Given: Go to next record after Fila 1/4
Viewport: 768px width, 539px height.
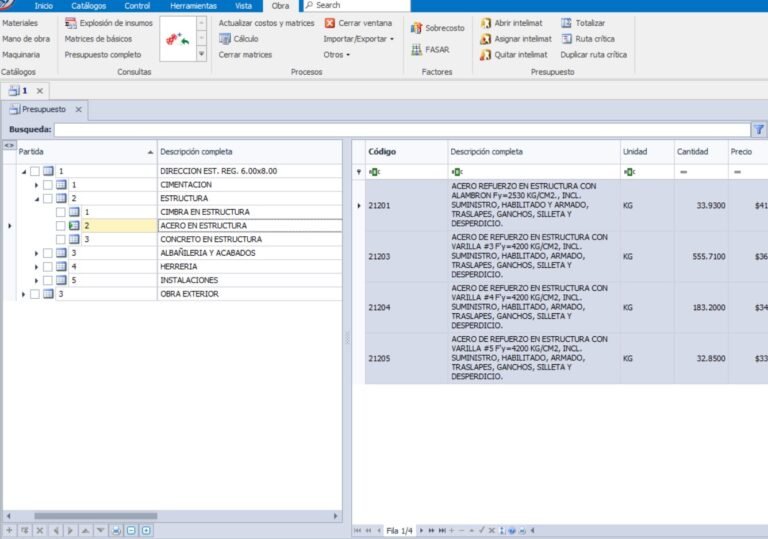Looking at the screenshot, I should click(x=421, y=530).
